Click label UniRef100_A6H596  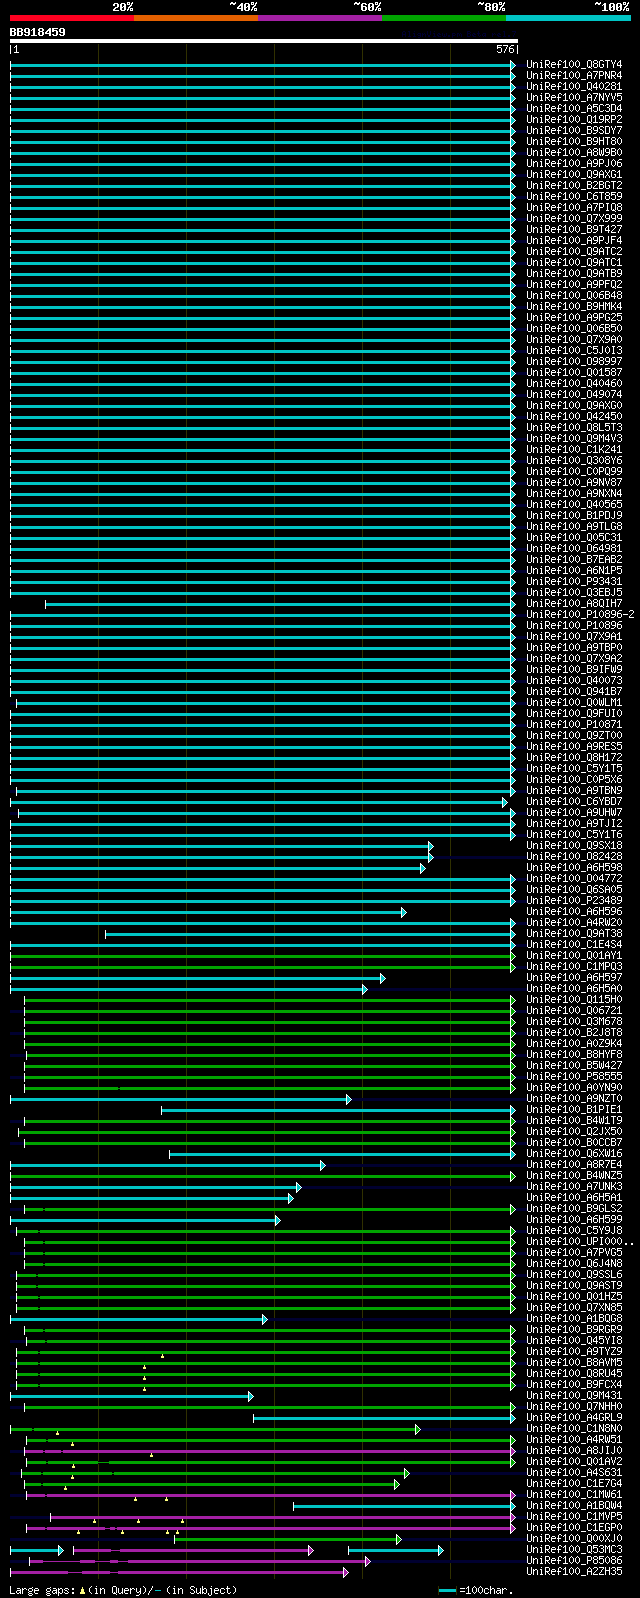574,912
